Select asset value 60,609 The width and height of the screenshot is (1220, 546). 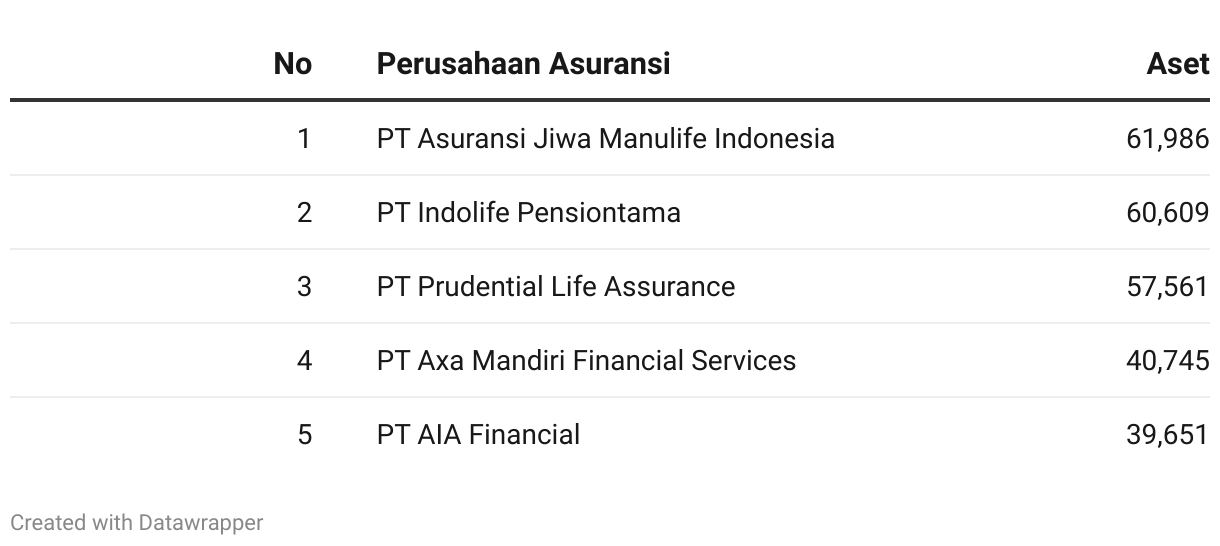pyautogui.click(x=1168, y=212)
